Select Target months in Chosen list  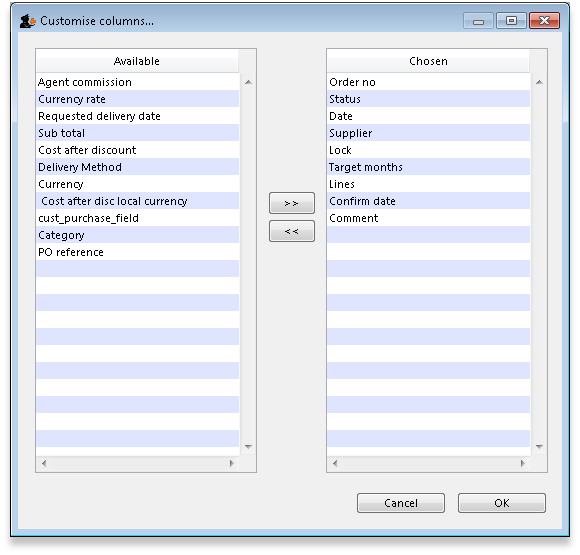coord(428,167)
